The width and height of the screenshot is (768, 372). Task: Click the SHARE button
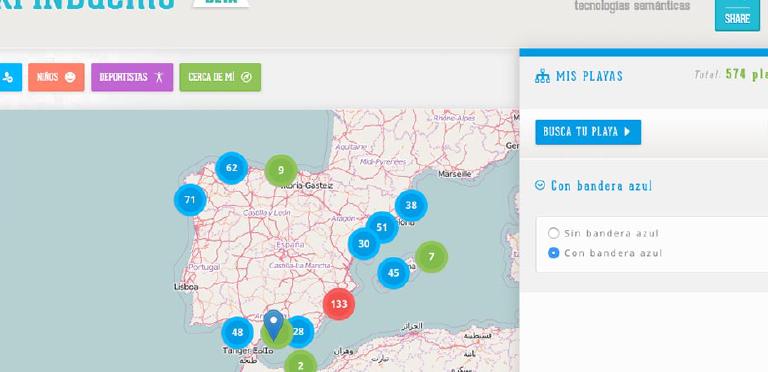(x=737, y=15)
